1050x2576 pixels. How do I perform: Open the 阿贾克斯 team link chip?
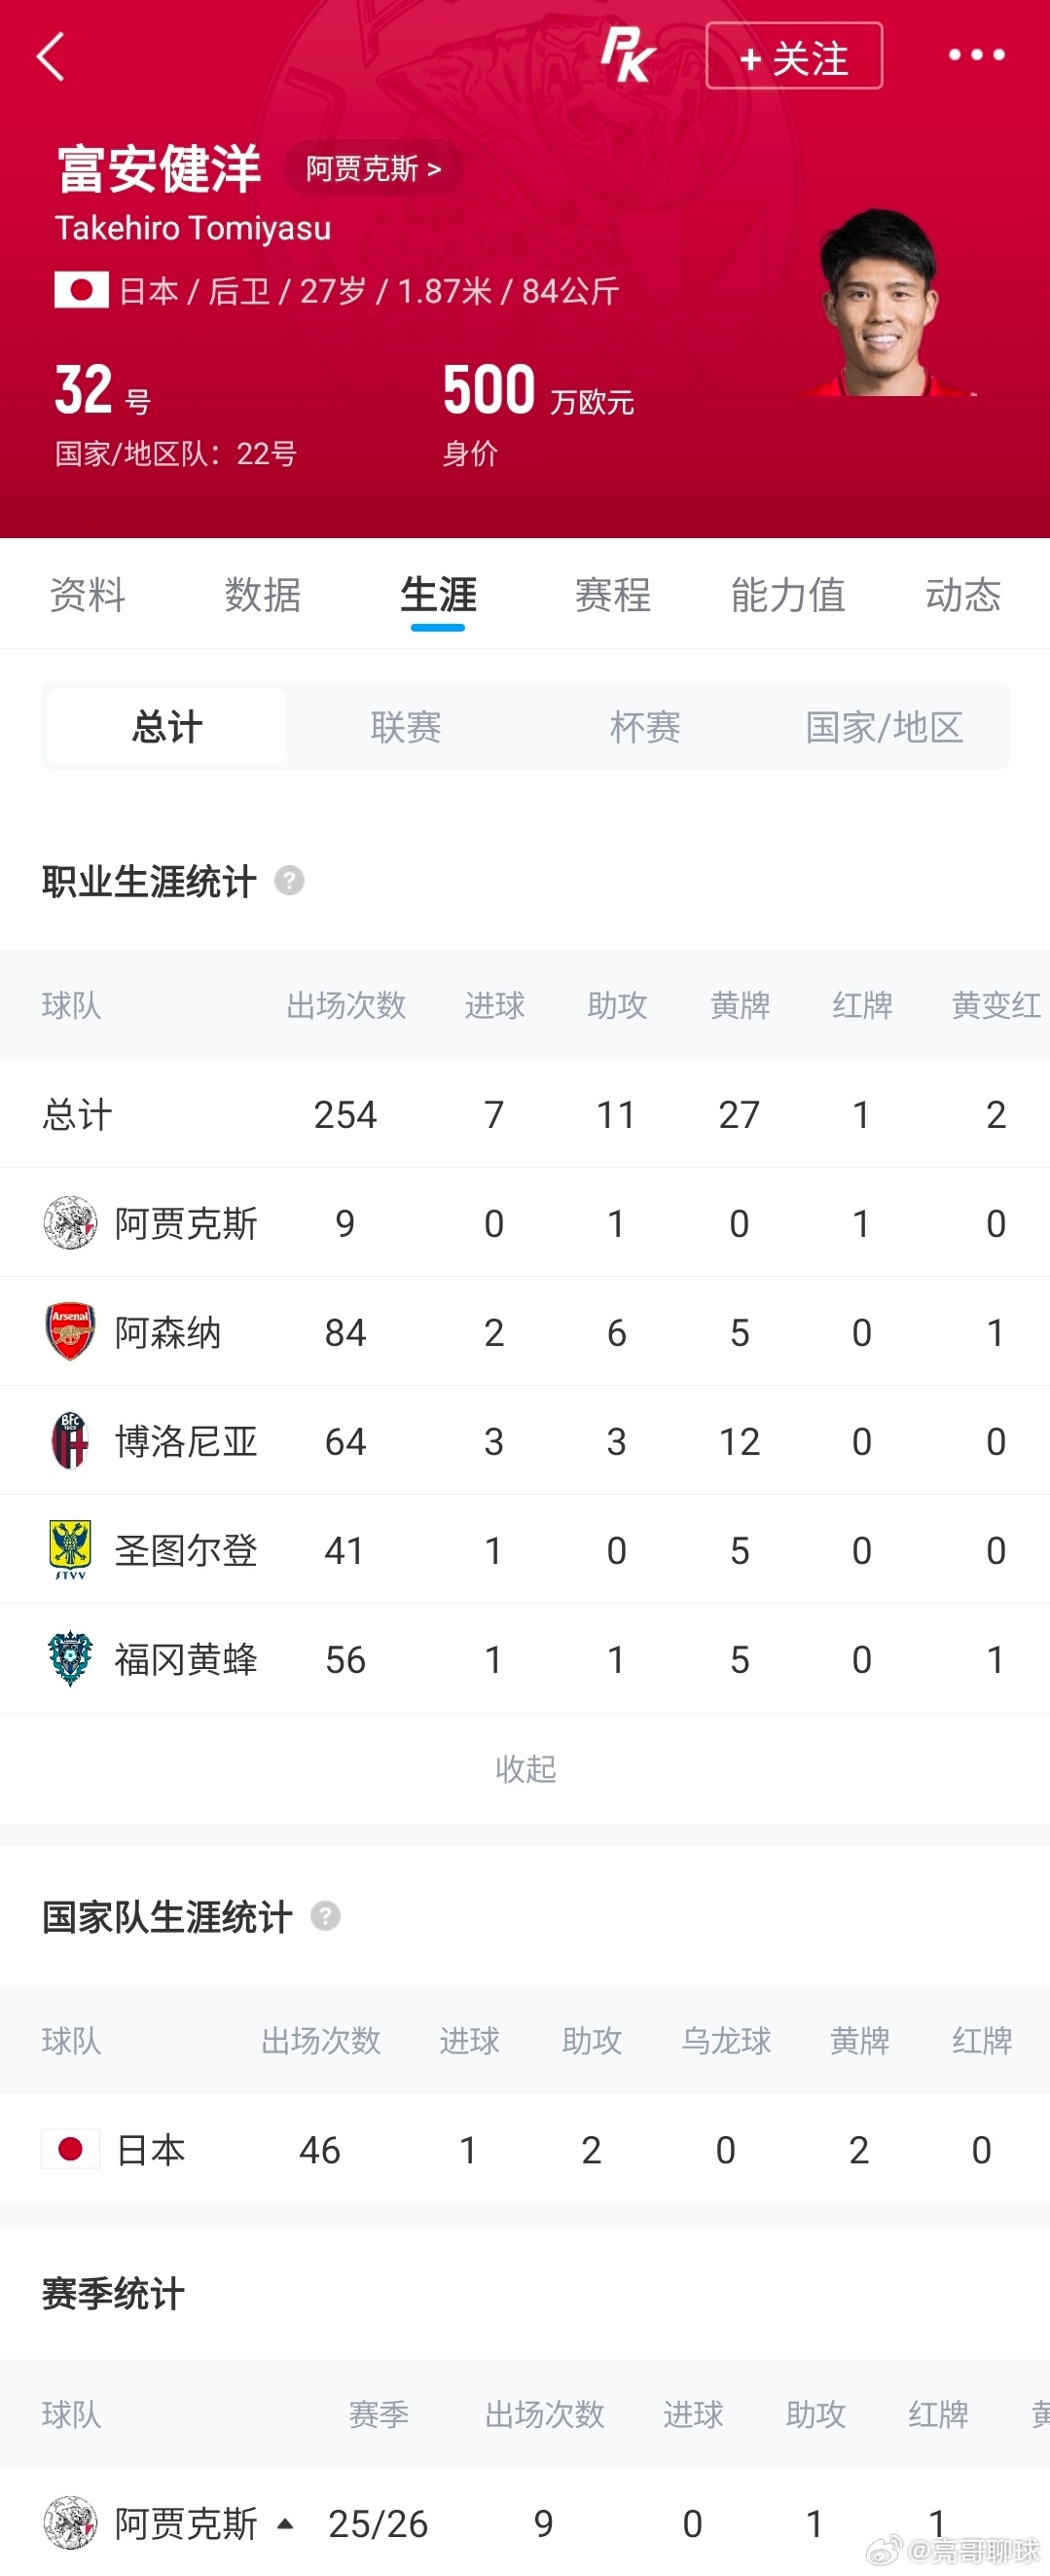373,168
